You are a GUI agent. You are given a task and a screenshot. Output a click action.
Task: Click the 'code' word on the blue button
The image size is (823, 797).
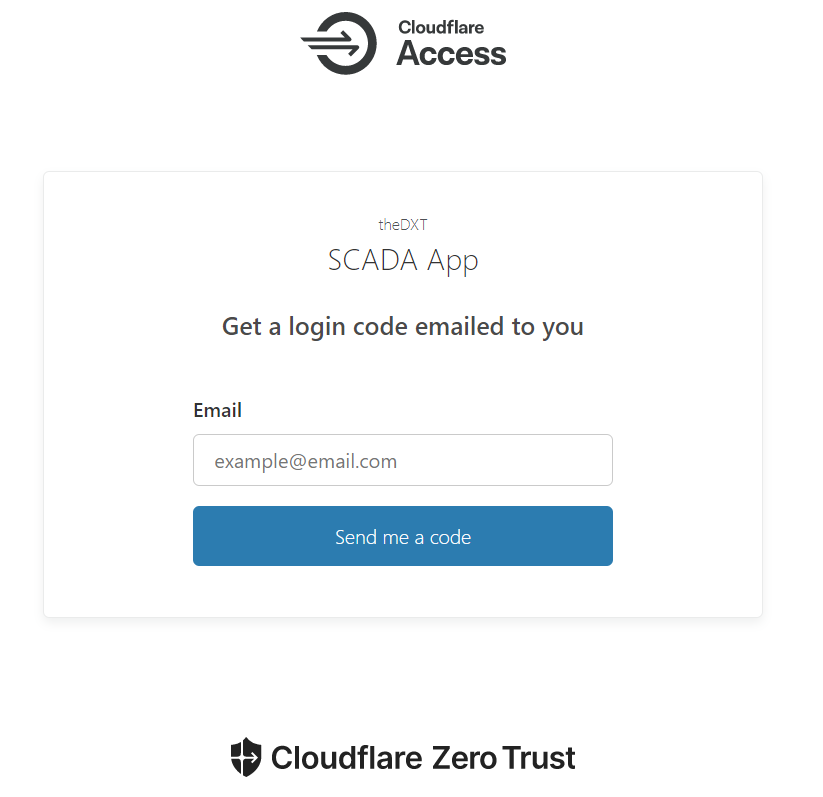(450, 537)
